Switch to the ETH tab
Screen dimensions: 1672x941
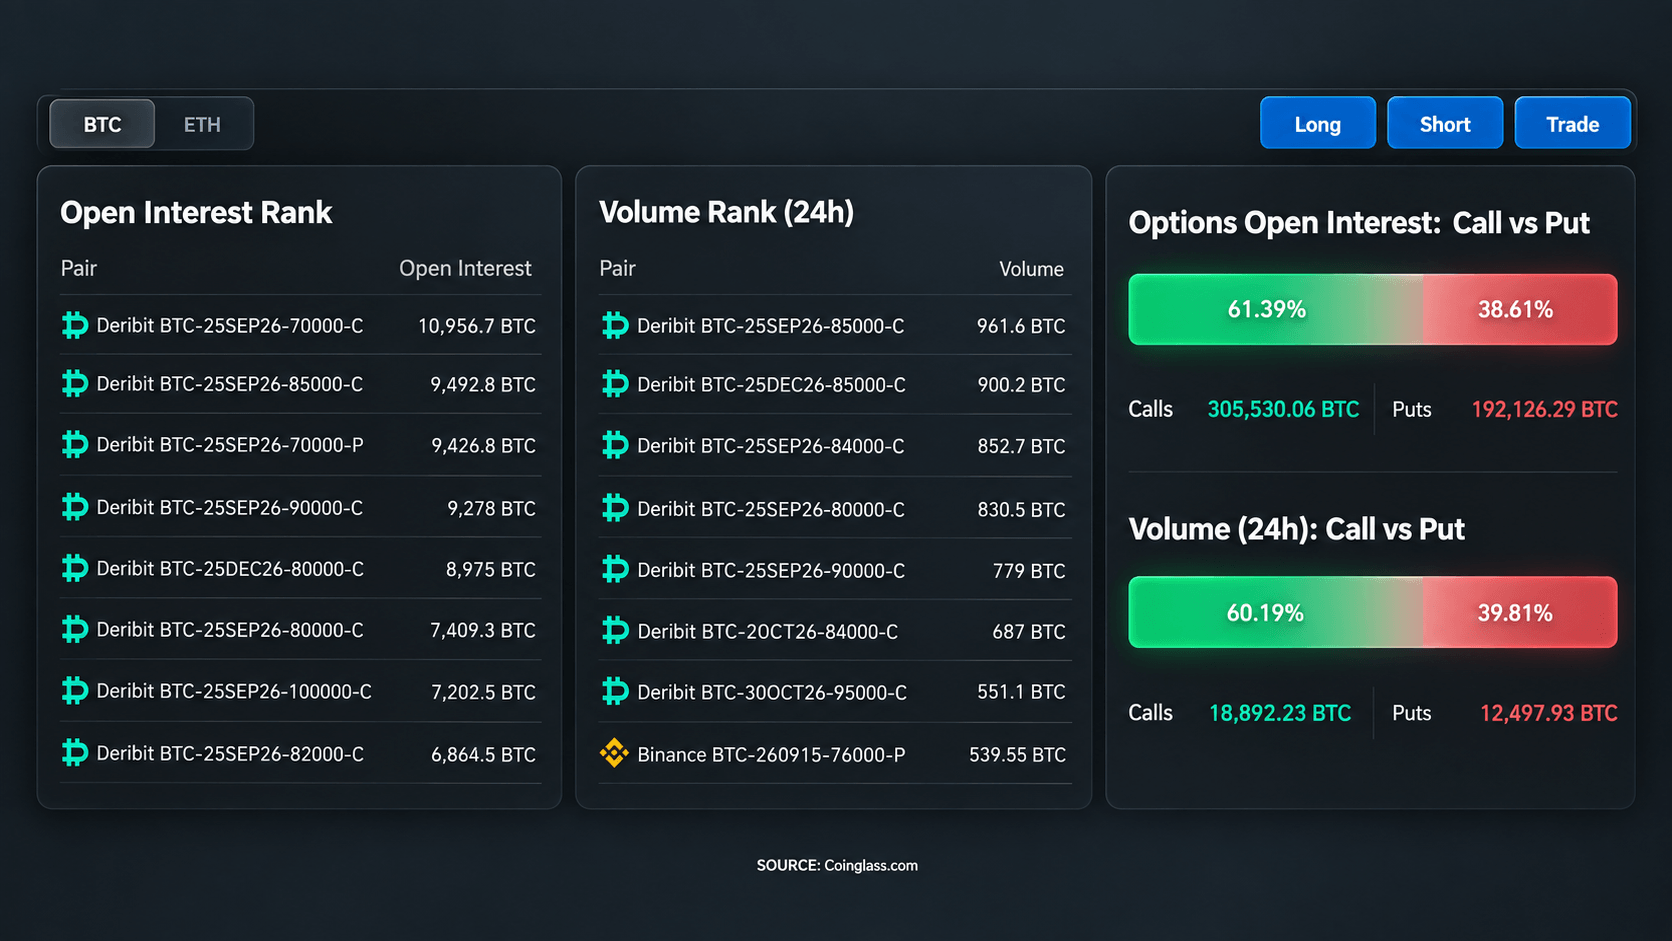202,124
